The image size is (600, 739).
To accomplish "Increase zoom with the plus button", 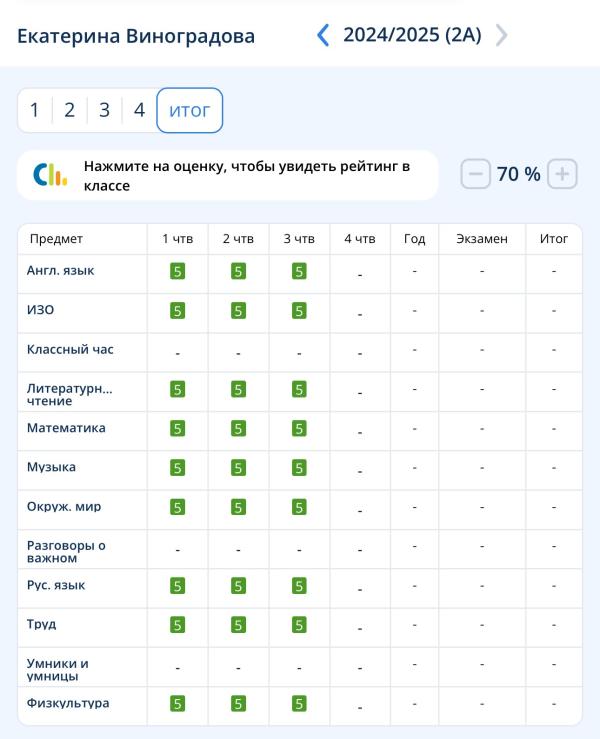I will tap(562, 174).
